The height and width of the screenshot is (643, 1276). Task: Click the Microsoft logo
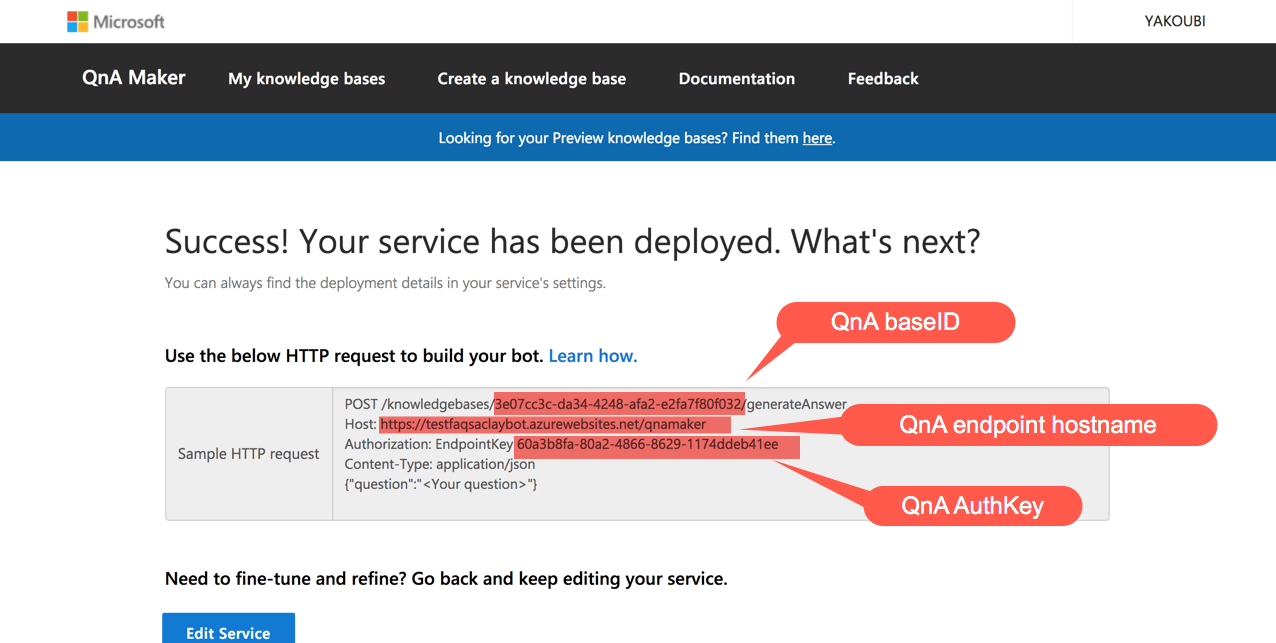click(116, 21)
